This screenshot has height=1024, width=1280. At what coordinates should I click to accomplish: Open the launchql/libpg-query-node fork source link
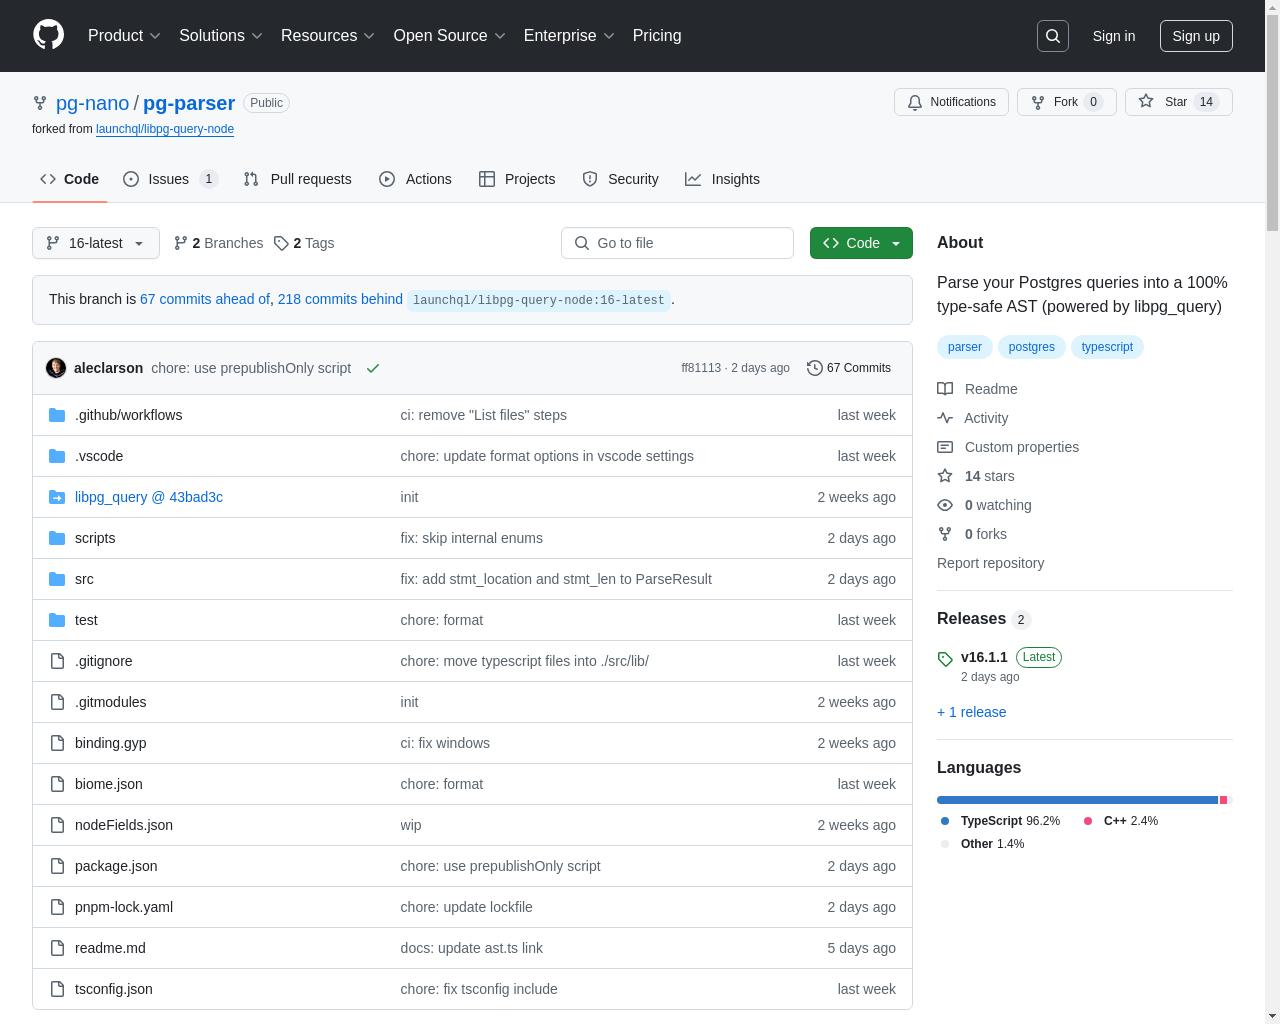pyautogui.click(x=165, y=129)
